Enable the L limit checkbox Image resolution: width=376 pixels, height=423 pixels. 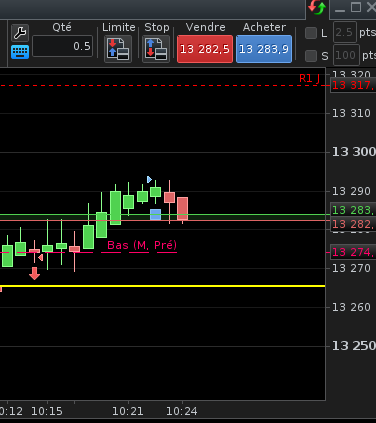(x=311, y=33)
